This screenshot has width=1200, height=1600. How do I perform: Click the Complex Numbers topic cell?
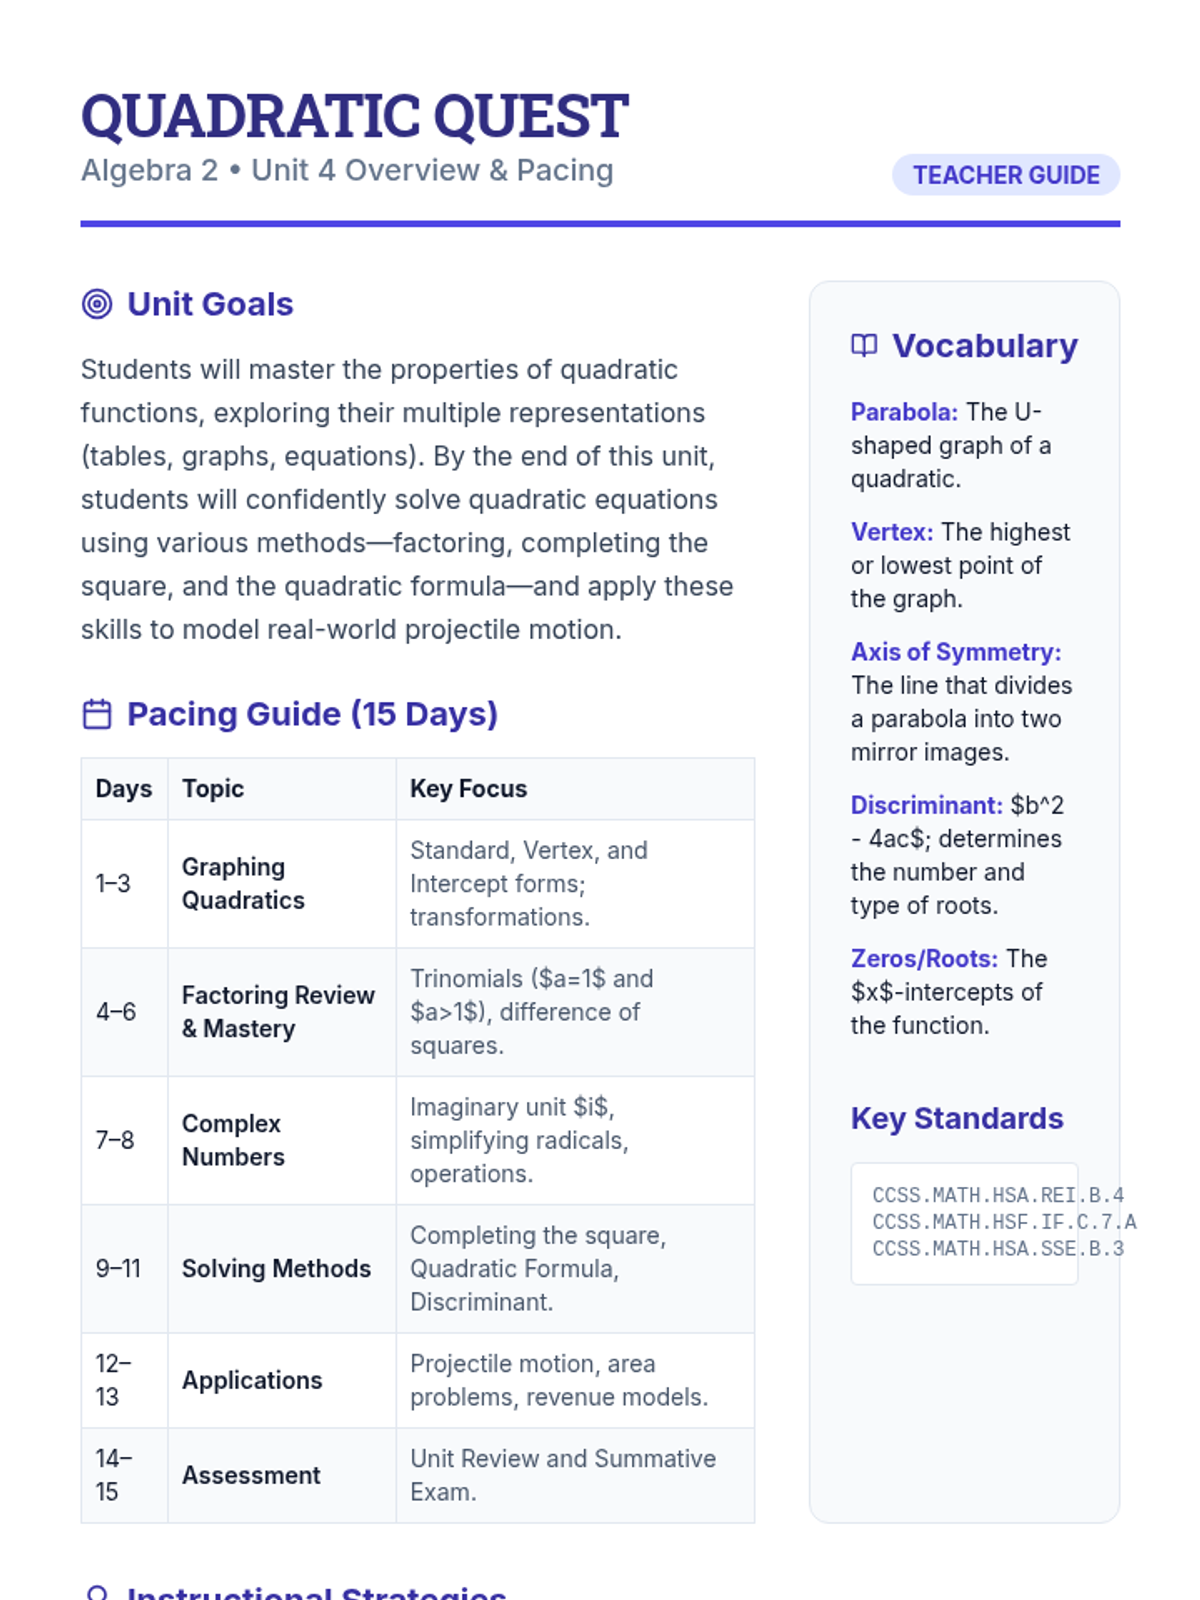click(x=233, y=1140)
